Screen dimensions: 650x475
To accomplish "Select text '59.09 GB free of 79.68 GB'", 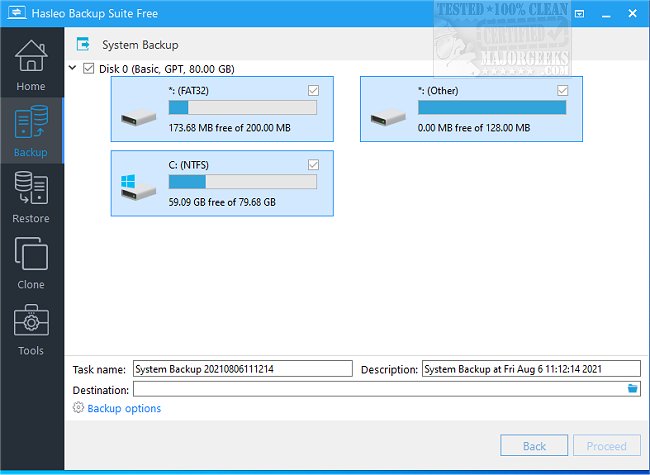I will [222, 202].
